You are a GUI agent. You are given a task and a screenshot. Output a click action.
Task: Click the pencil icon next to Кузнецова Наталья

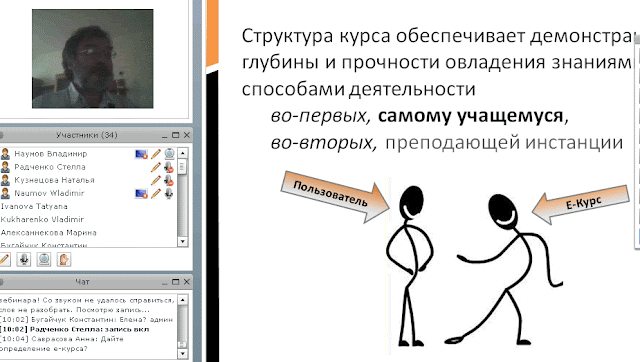coord(156,180)
